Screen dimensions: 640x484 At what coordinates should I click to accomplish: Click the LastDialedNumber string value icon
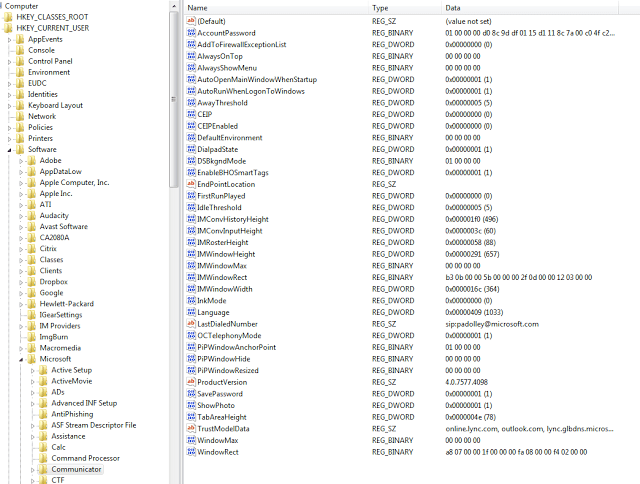click(190, 324)
